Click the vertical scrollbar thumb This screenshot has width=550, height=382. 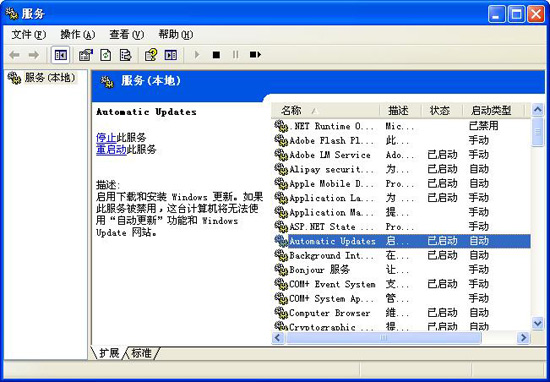pos(537,132)
